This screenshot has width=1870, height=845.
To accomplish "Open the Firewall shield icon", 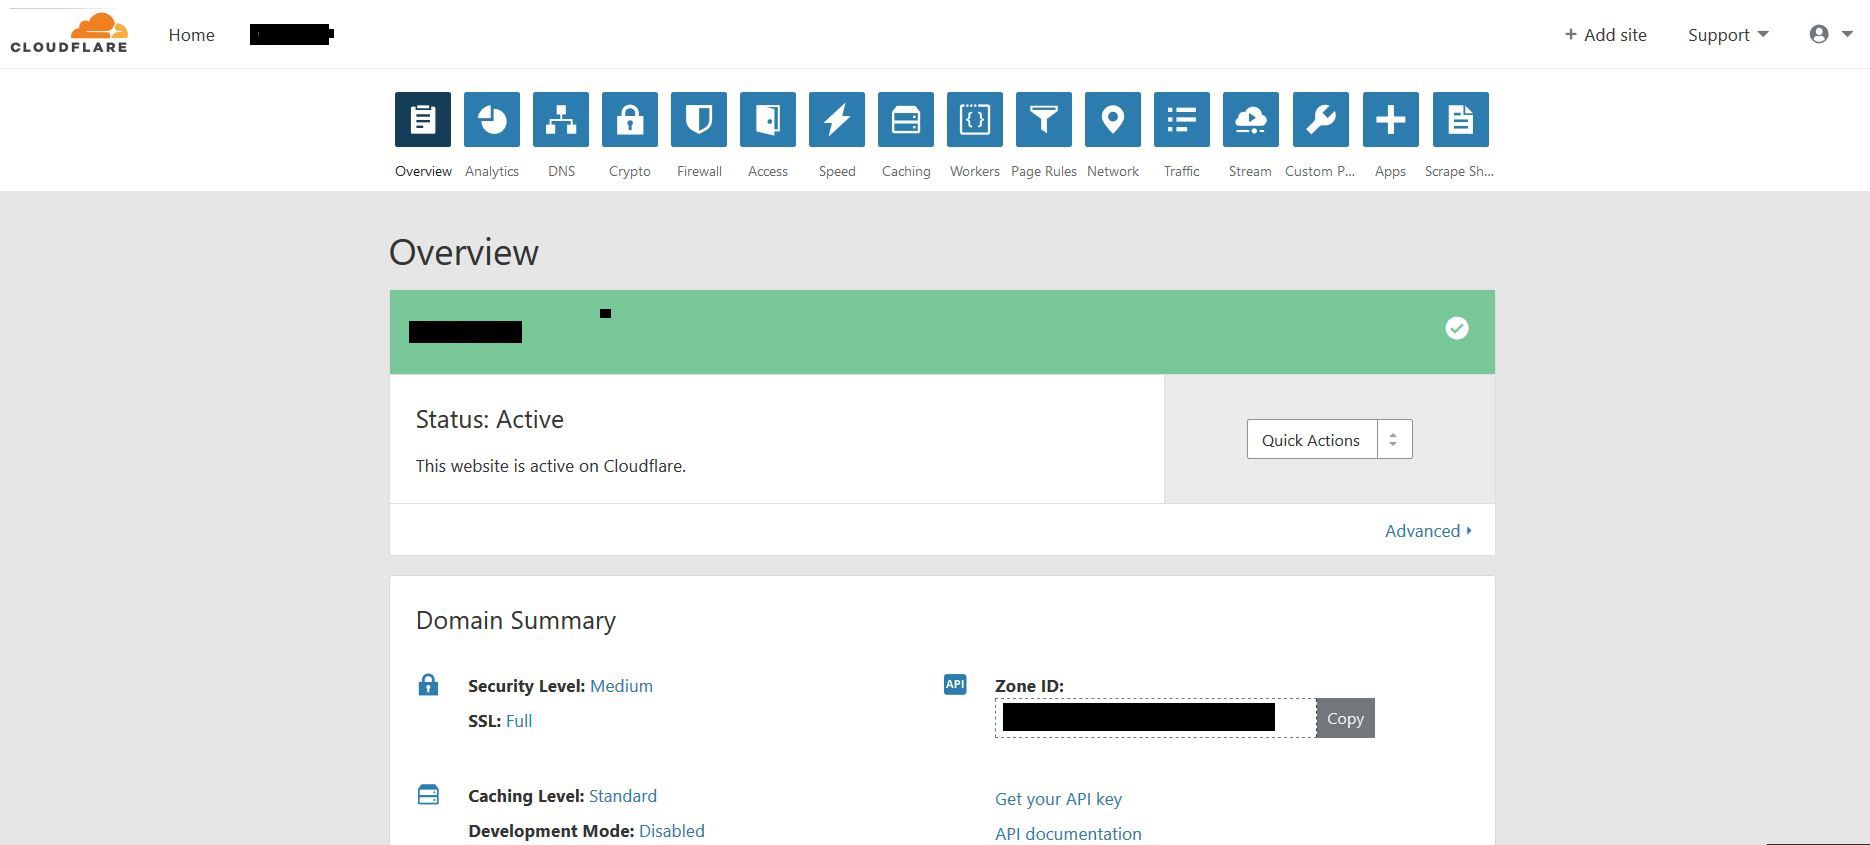I will click(699, 120).
